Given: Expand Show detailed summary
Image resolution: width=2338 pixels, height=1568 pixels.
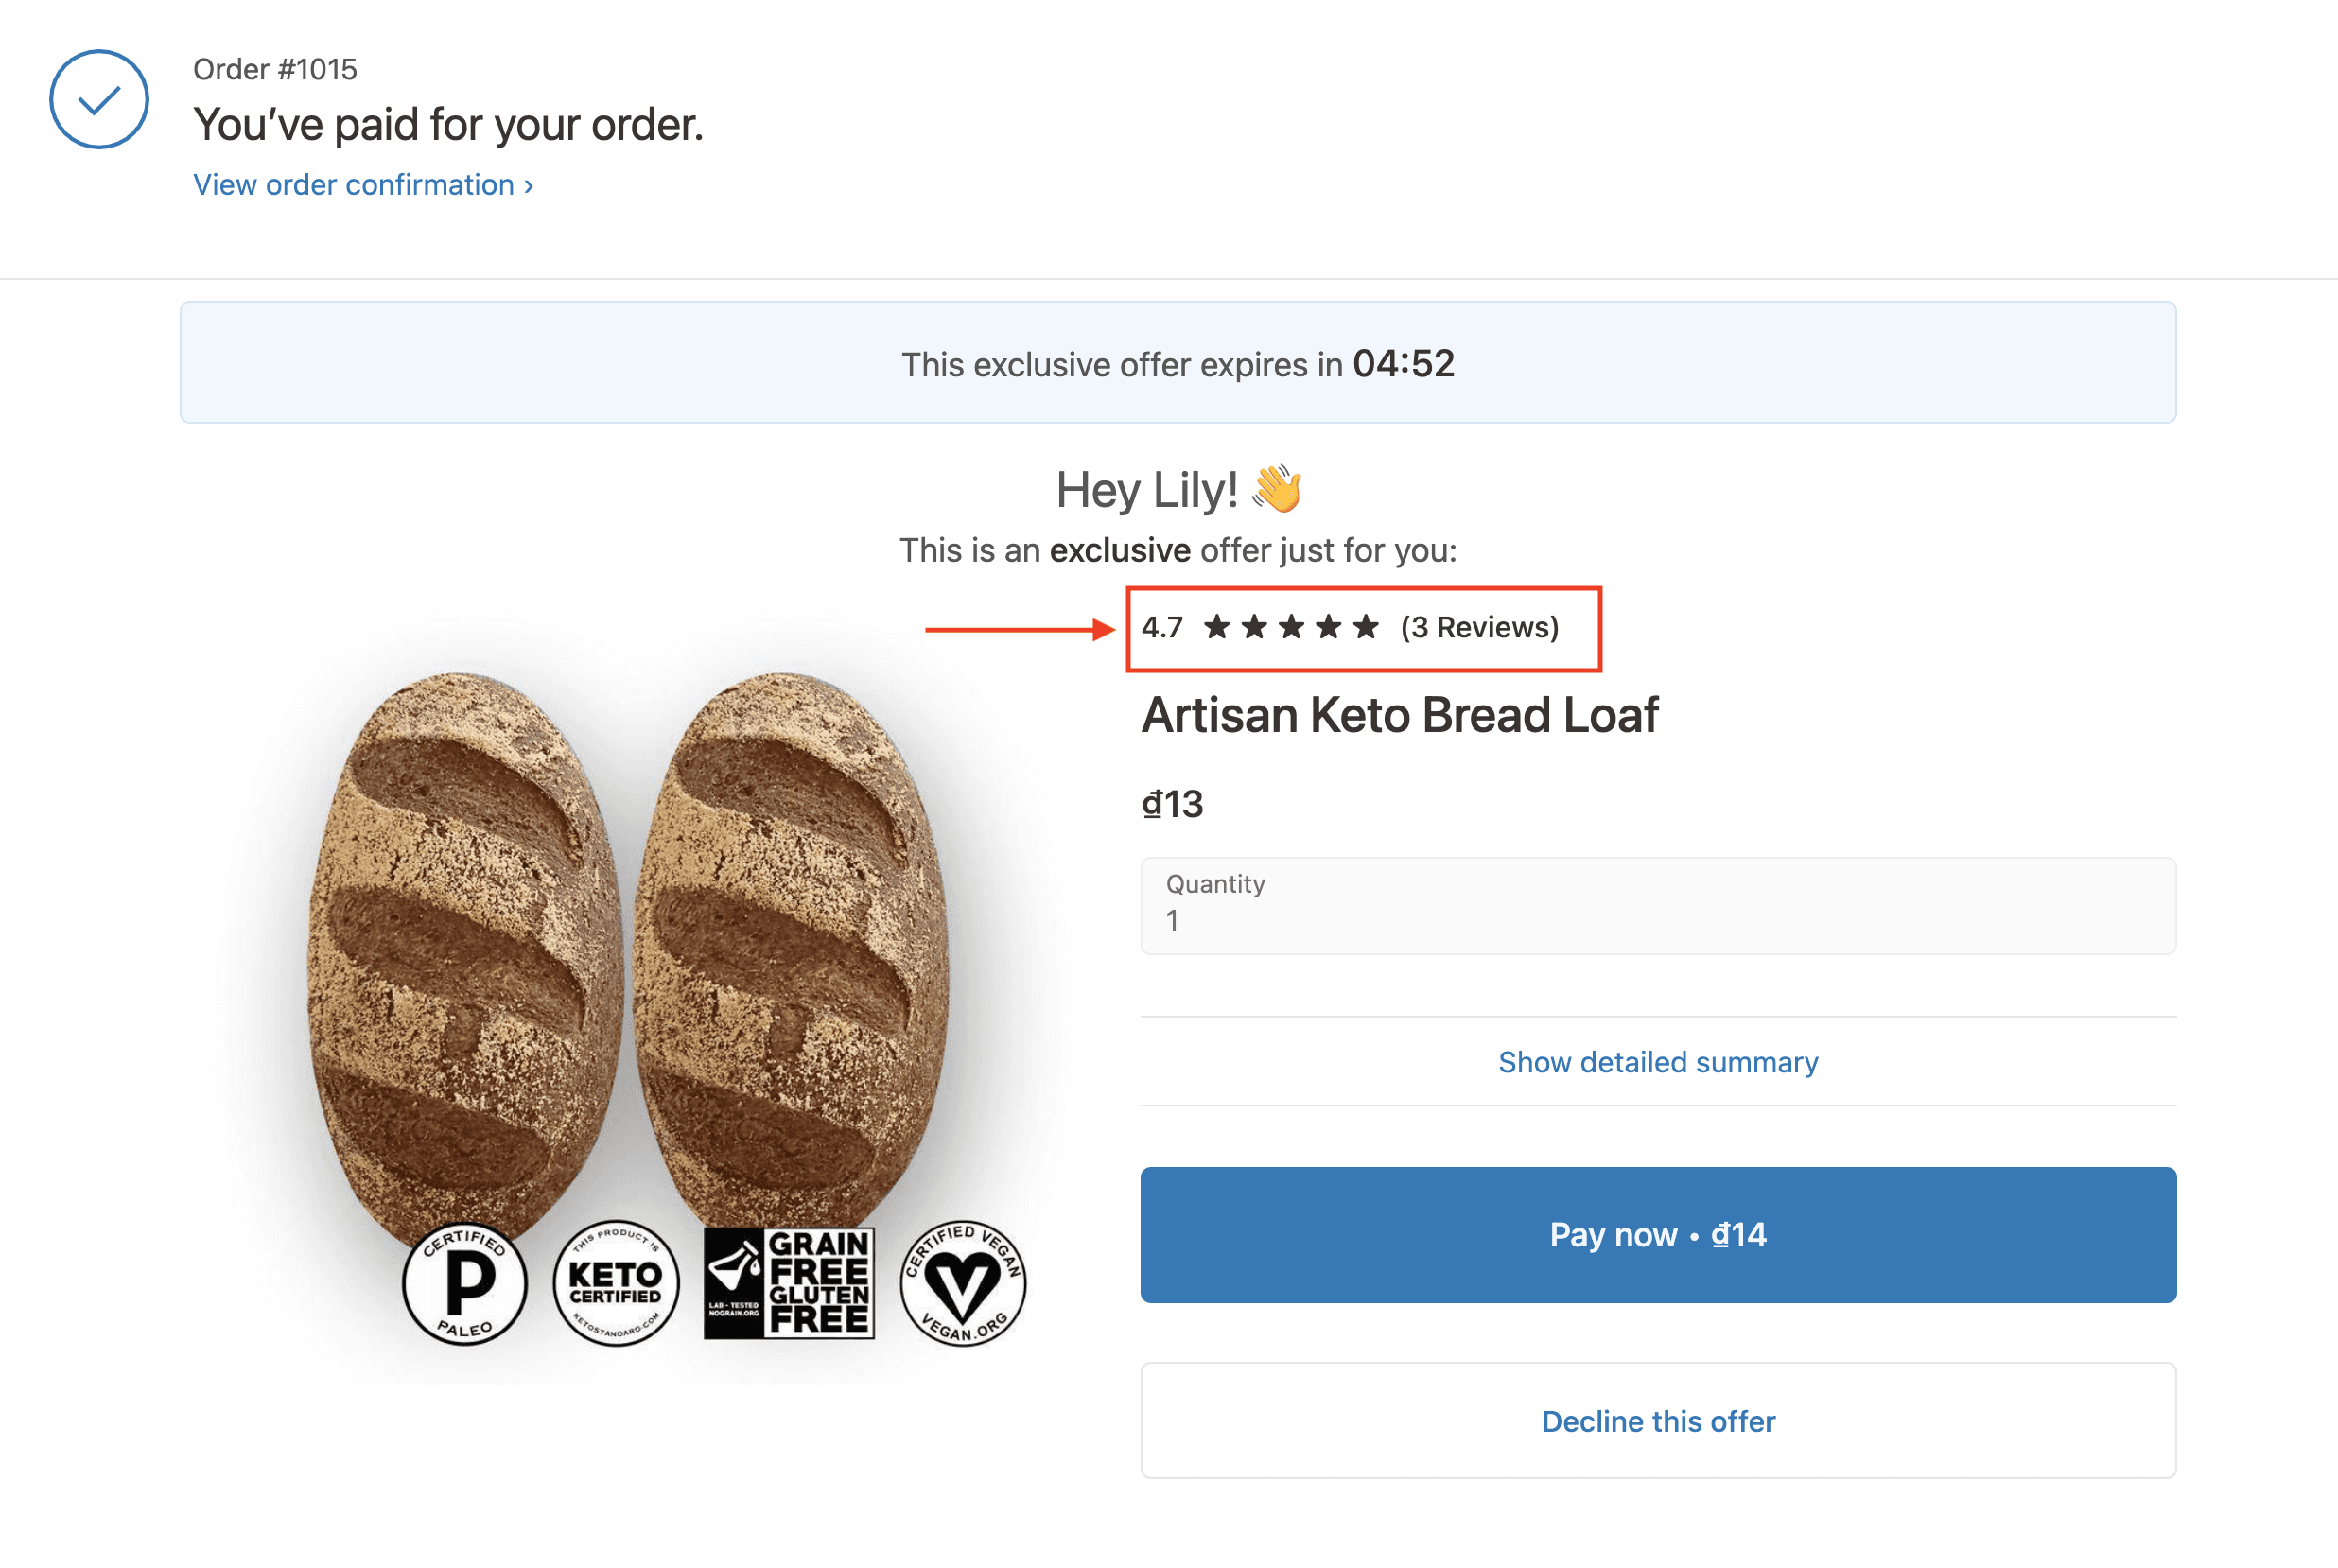Looking at the screenshot, I should click(1657, 1062).
